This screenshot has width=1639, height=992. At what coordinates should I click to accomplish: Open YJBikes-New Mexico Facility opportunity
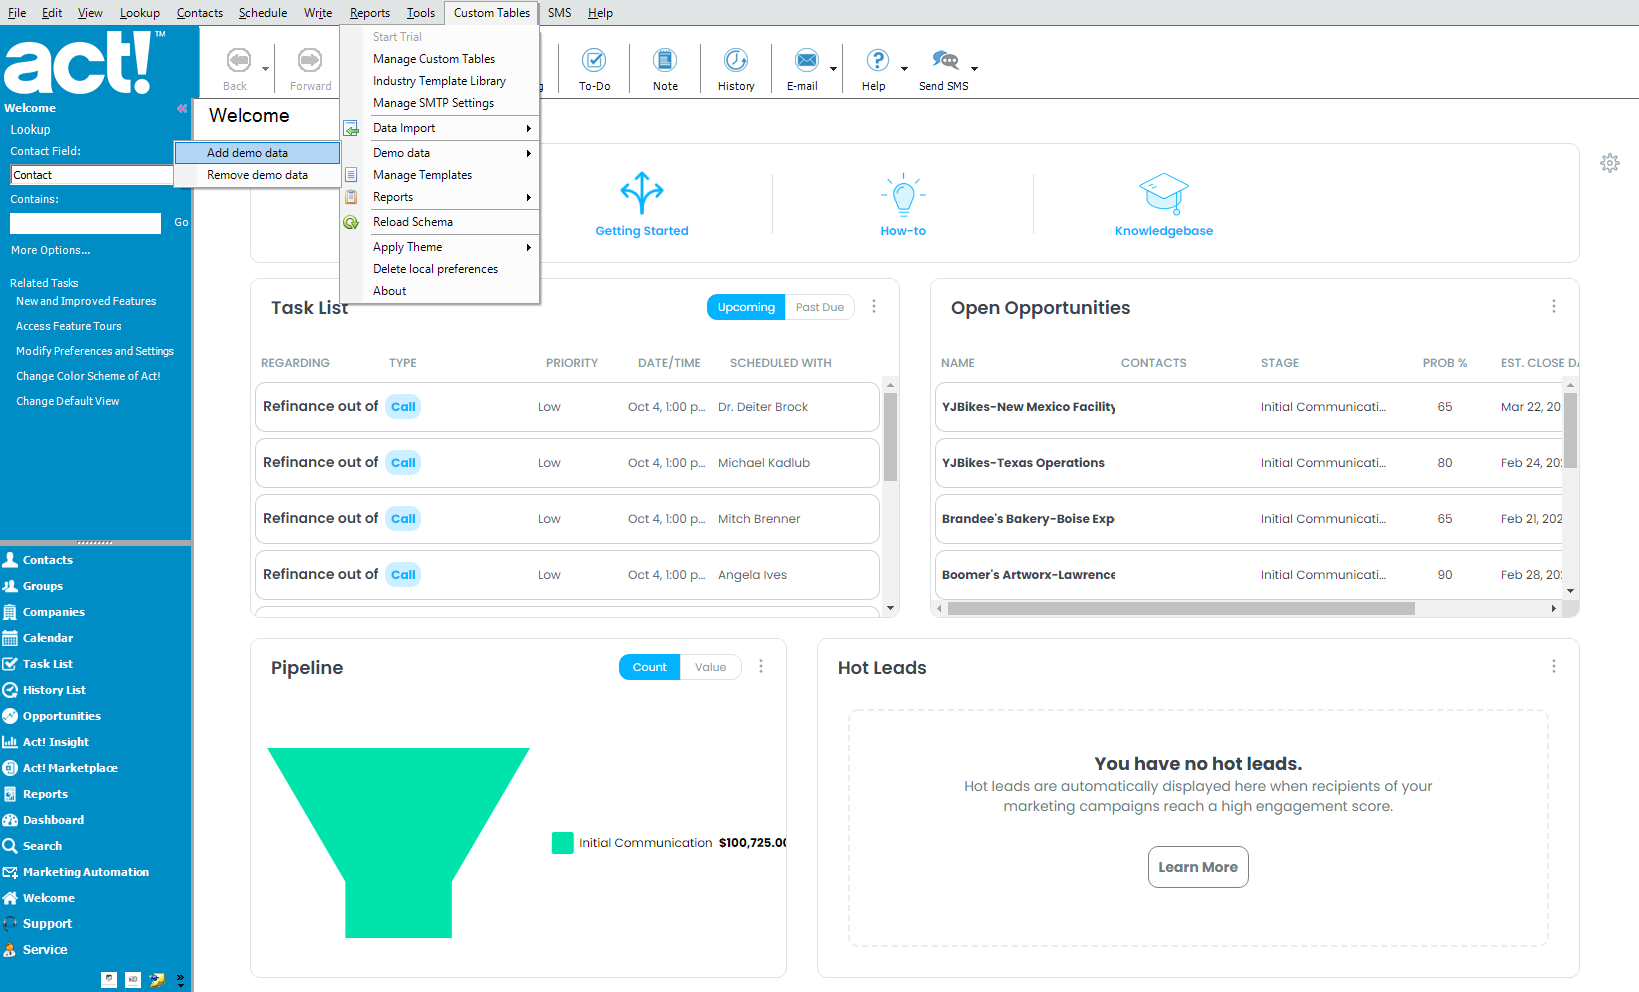(1029, 407)
